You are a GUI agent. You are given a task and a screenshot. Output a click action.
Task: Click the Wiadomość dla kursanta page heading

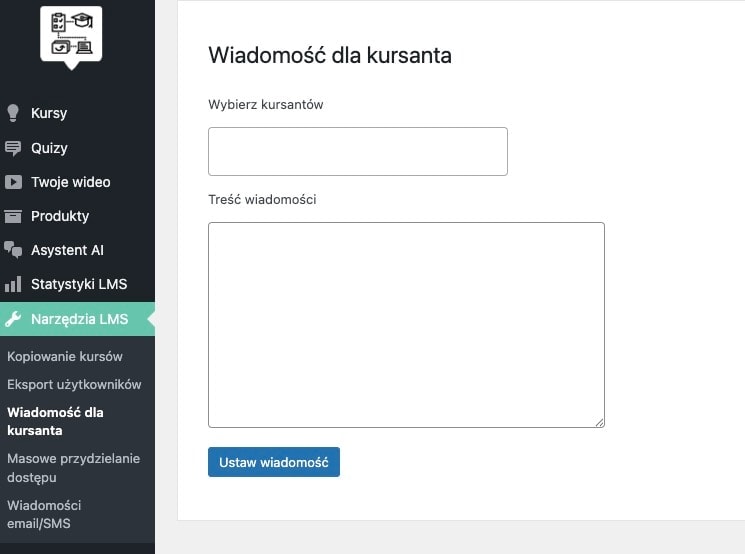[330, 55]
